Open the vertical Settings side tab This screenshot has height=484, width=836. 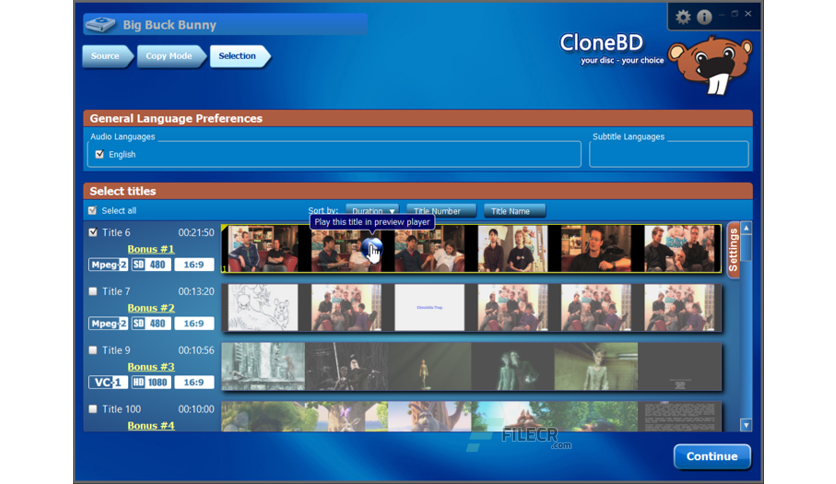click(733, 249)
